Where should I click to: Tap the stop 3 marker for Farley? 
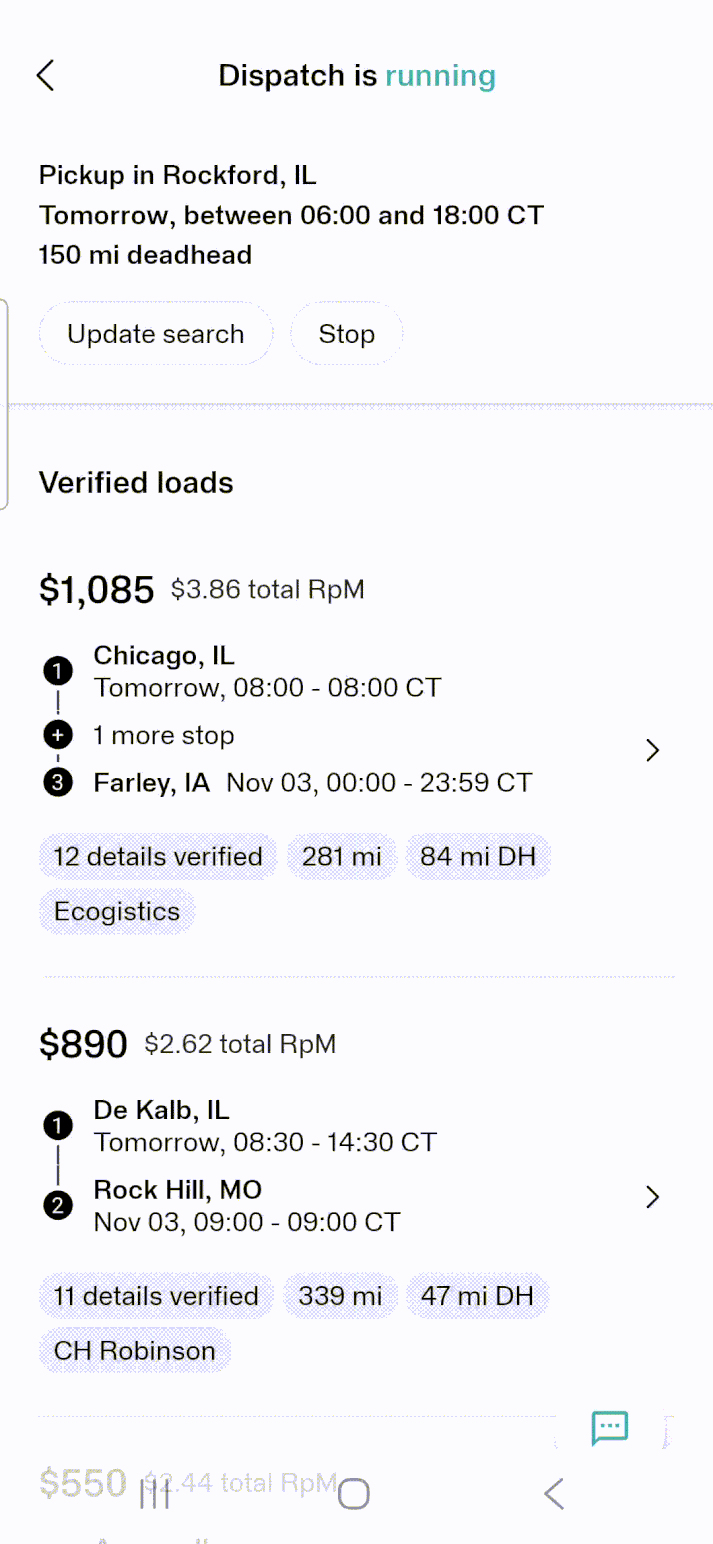[x=58, y=783]
